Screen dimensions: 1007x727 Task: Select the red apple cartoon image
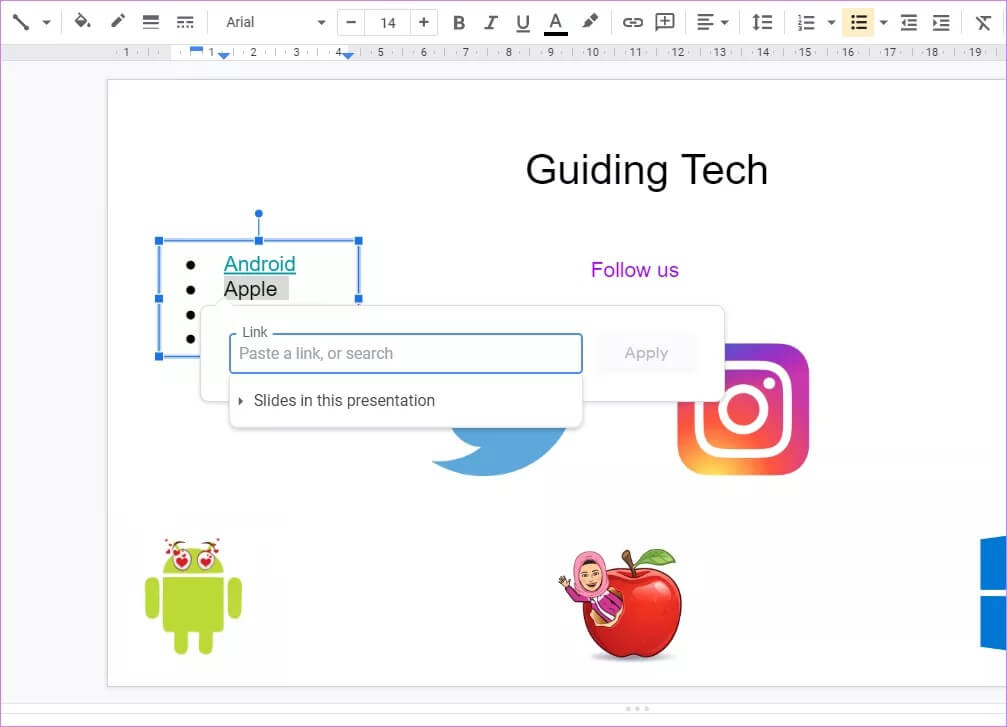(x=620, y=604)
